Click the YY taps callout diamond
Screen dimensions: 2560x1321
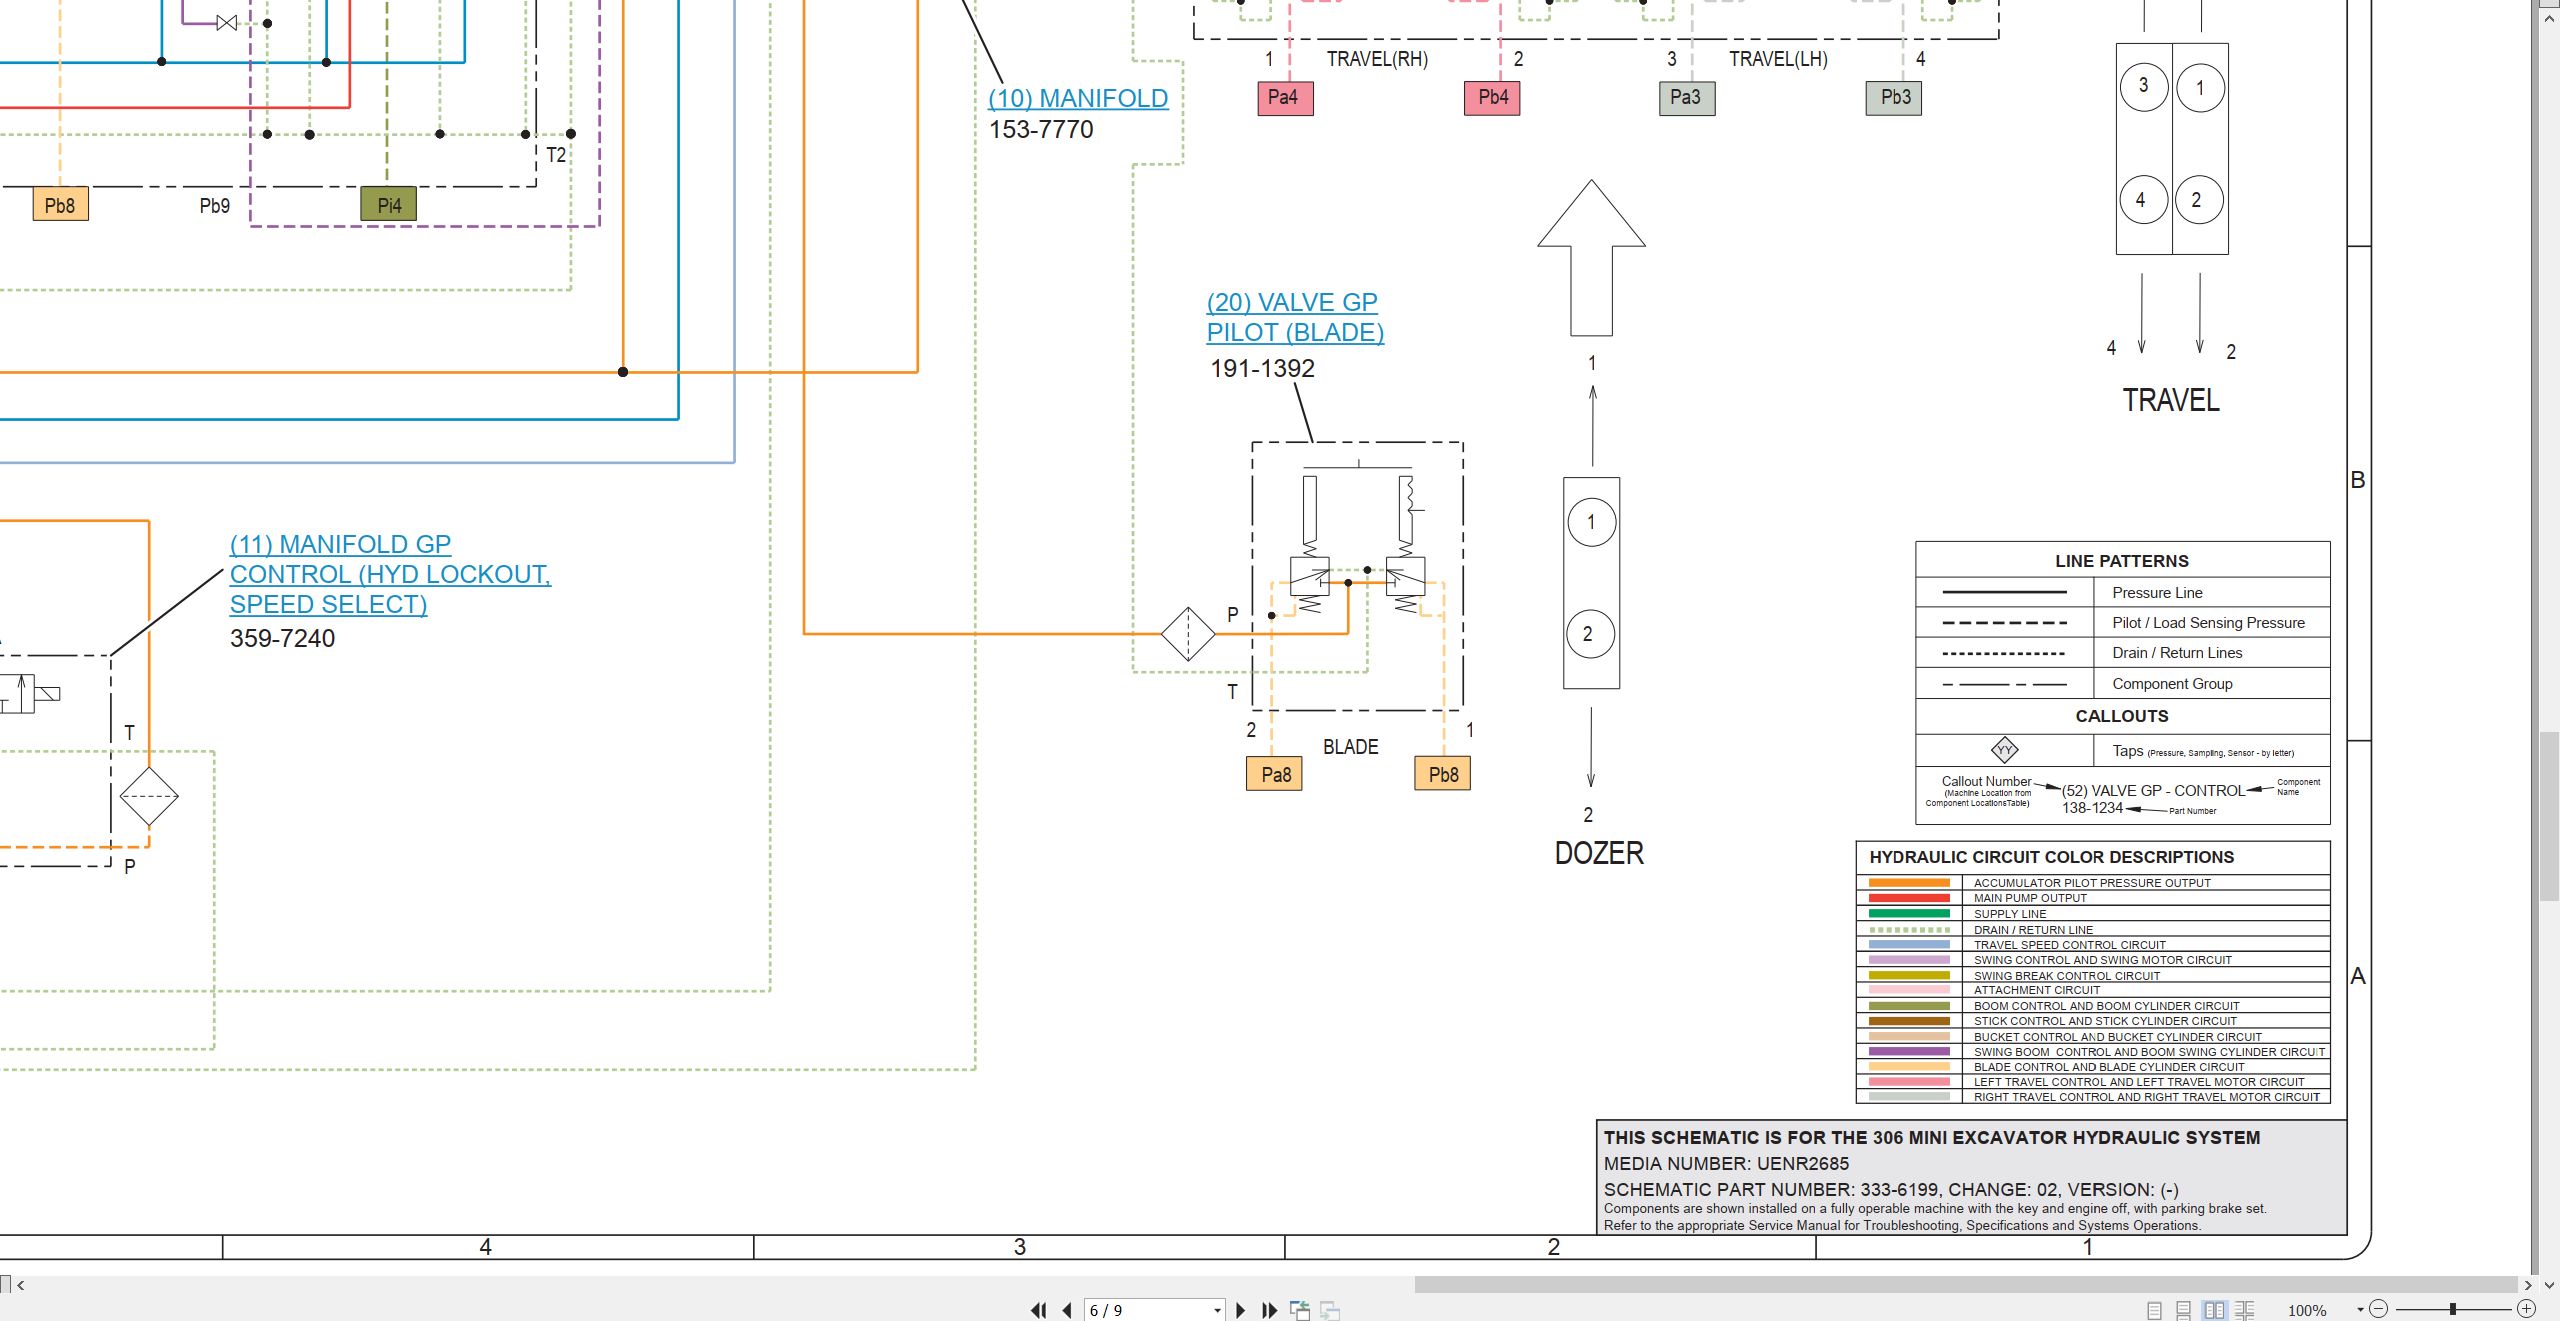pyautogui.click(x=2004, y=750)
